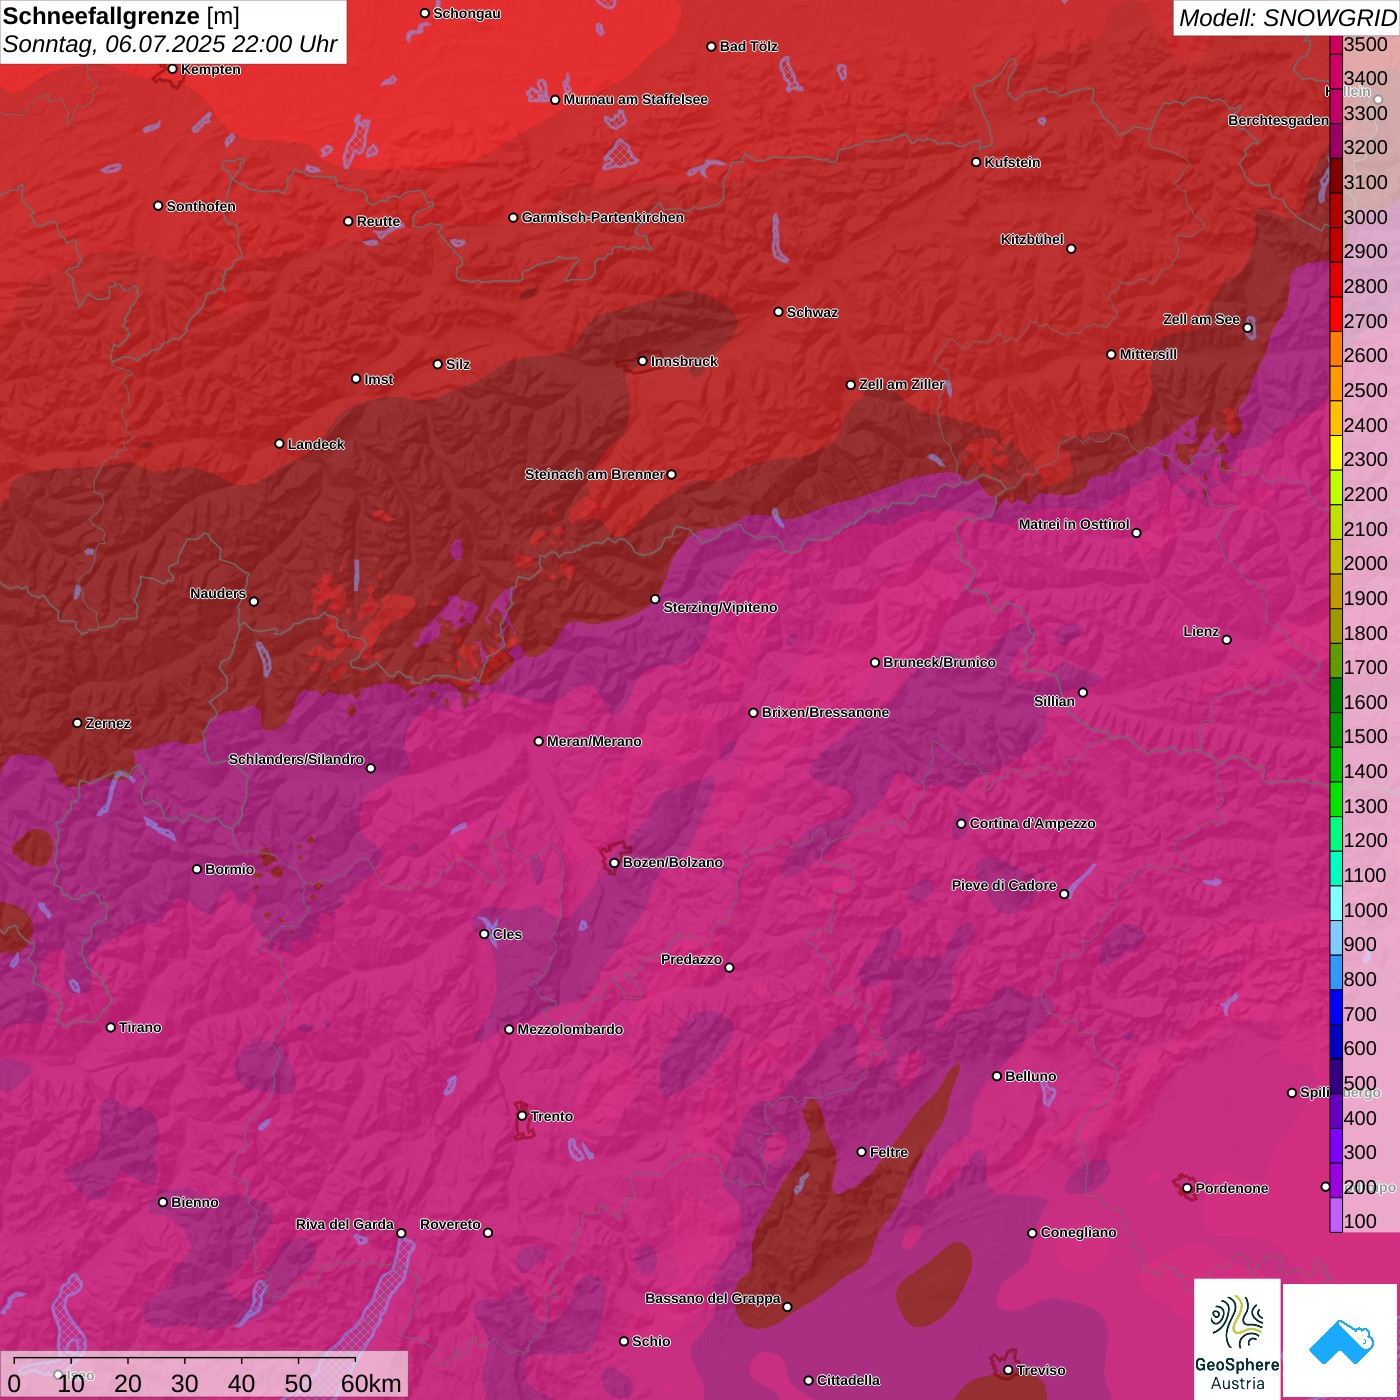This screenshot has width=1400, height=1400.
Task: Click the Brixen/Bressanone label
Action: click(x=825, y=712)
